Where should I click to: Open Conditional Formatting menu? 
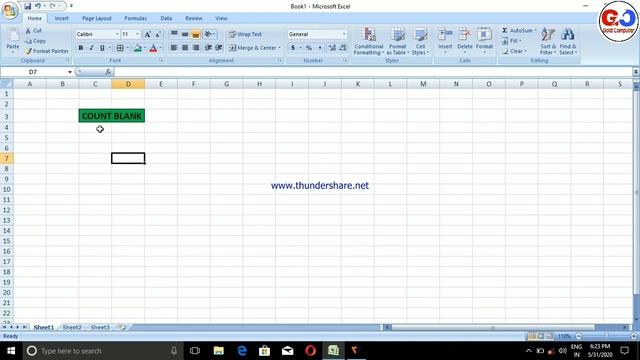click(369, 41)
